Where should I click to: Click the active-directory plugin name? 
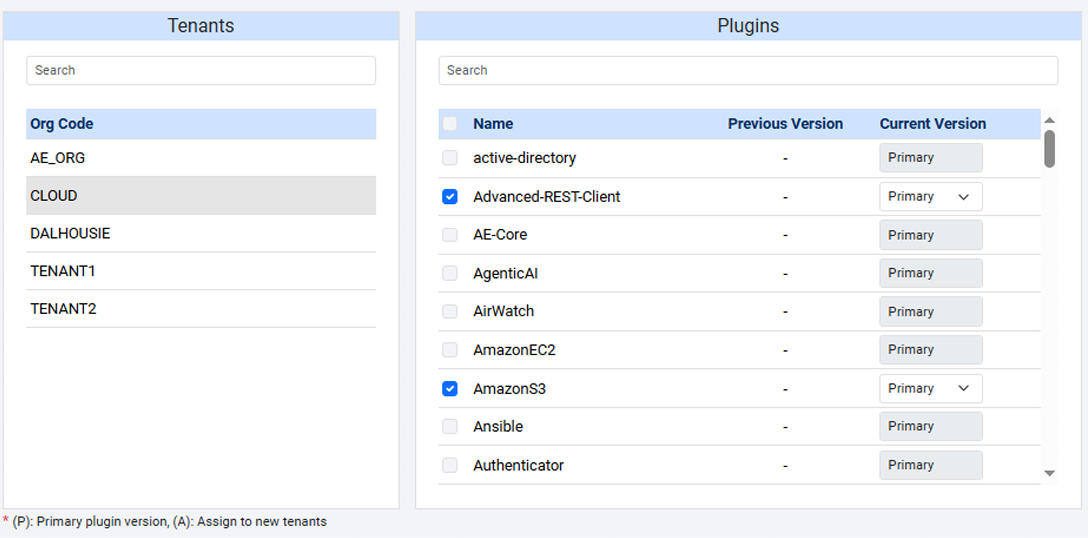coord(525,158)
